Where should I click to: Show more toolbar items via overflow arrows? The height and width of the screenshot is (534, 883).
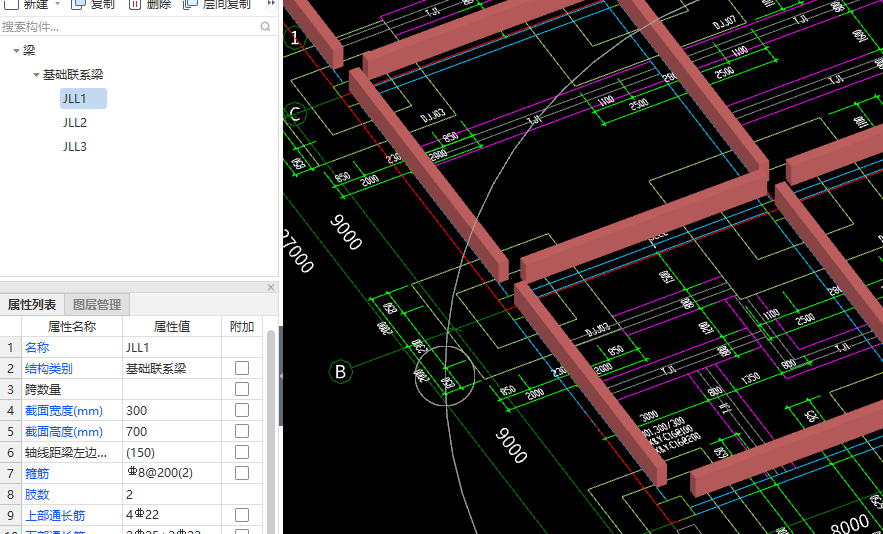pyautogui.click(x=271, y=4)
